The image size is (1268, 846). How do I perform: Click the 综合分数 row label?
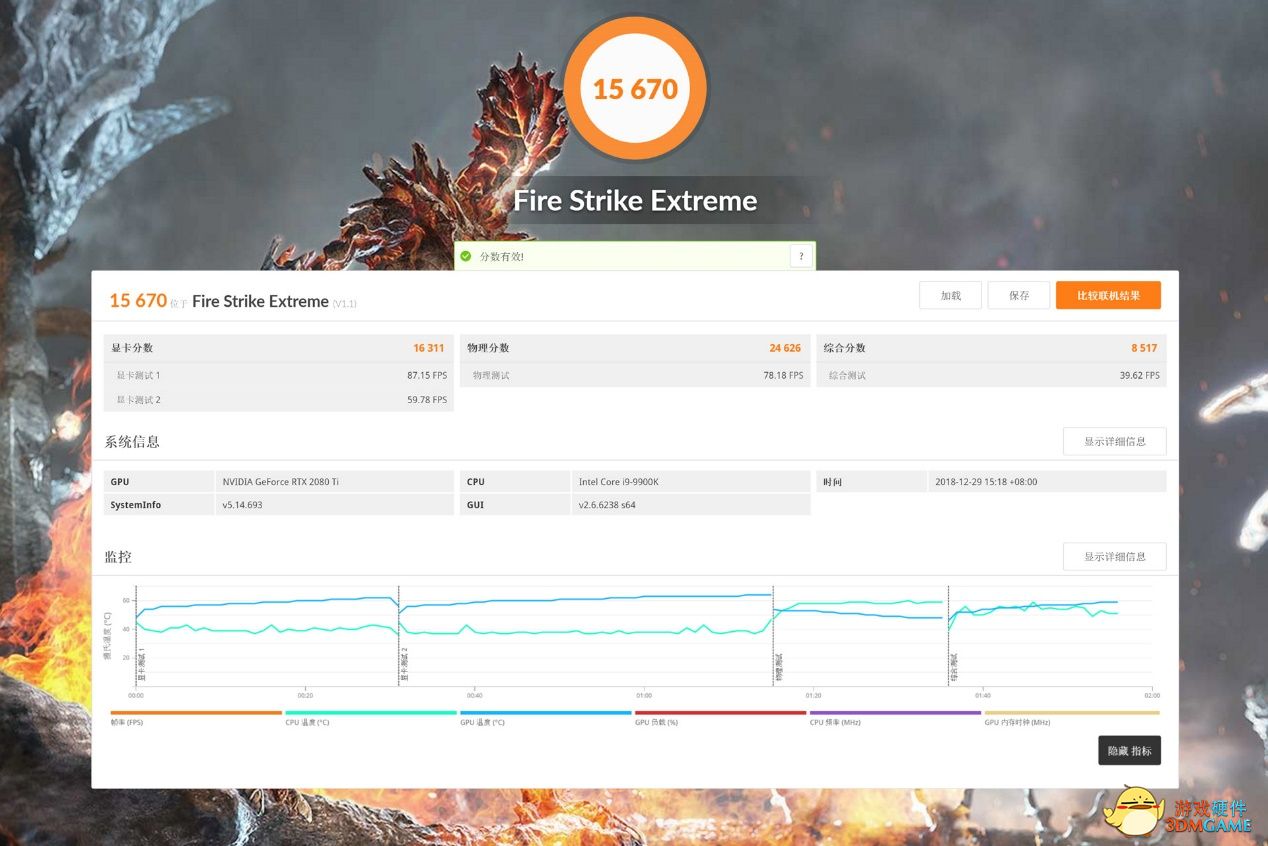pos(845,348)
